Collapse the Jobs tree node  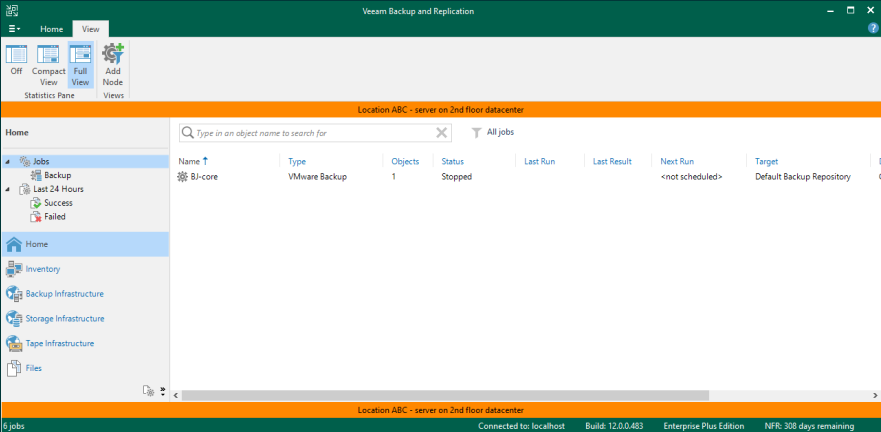[7, 162]
